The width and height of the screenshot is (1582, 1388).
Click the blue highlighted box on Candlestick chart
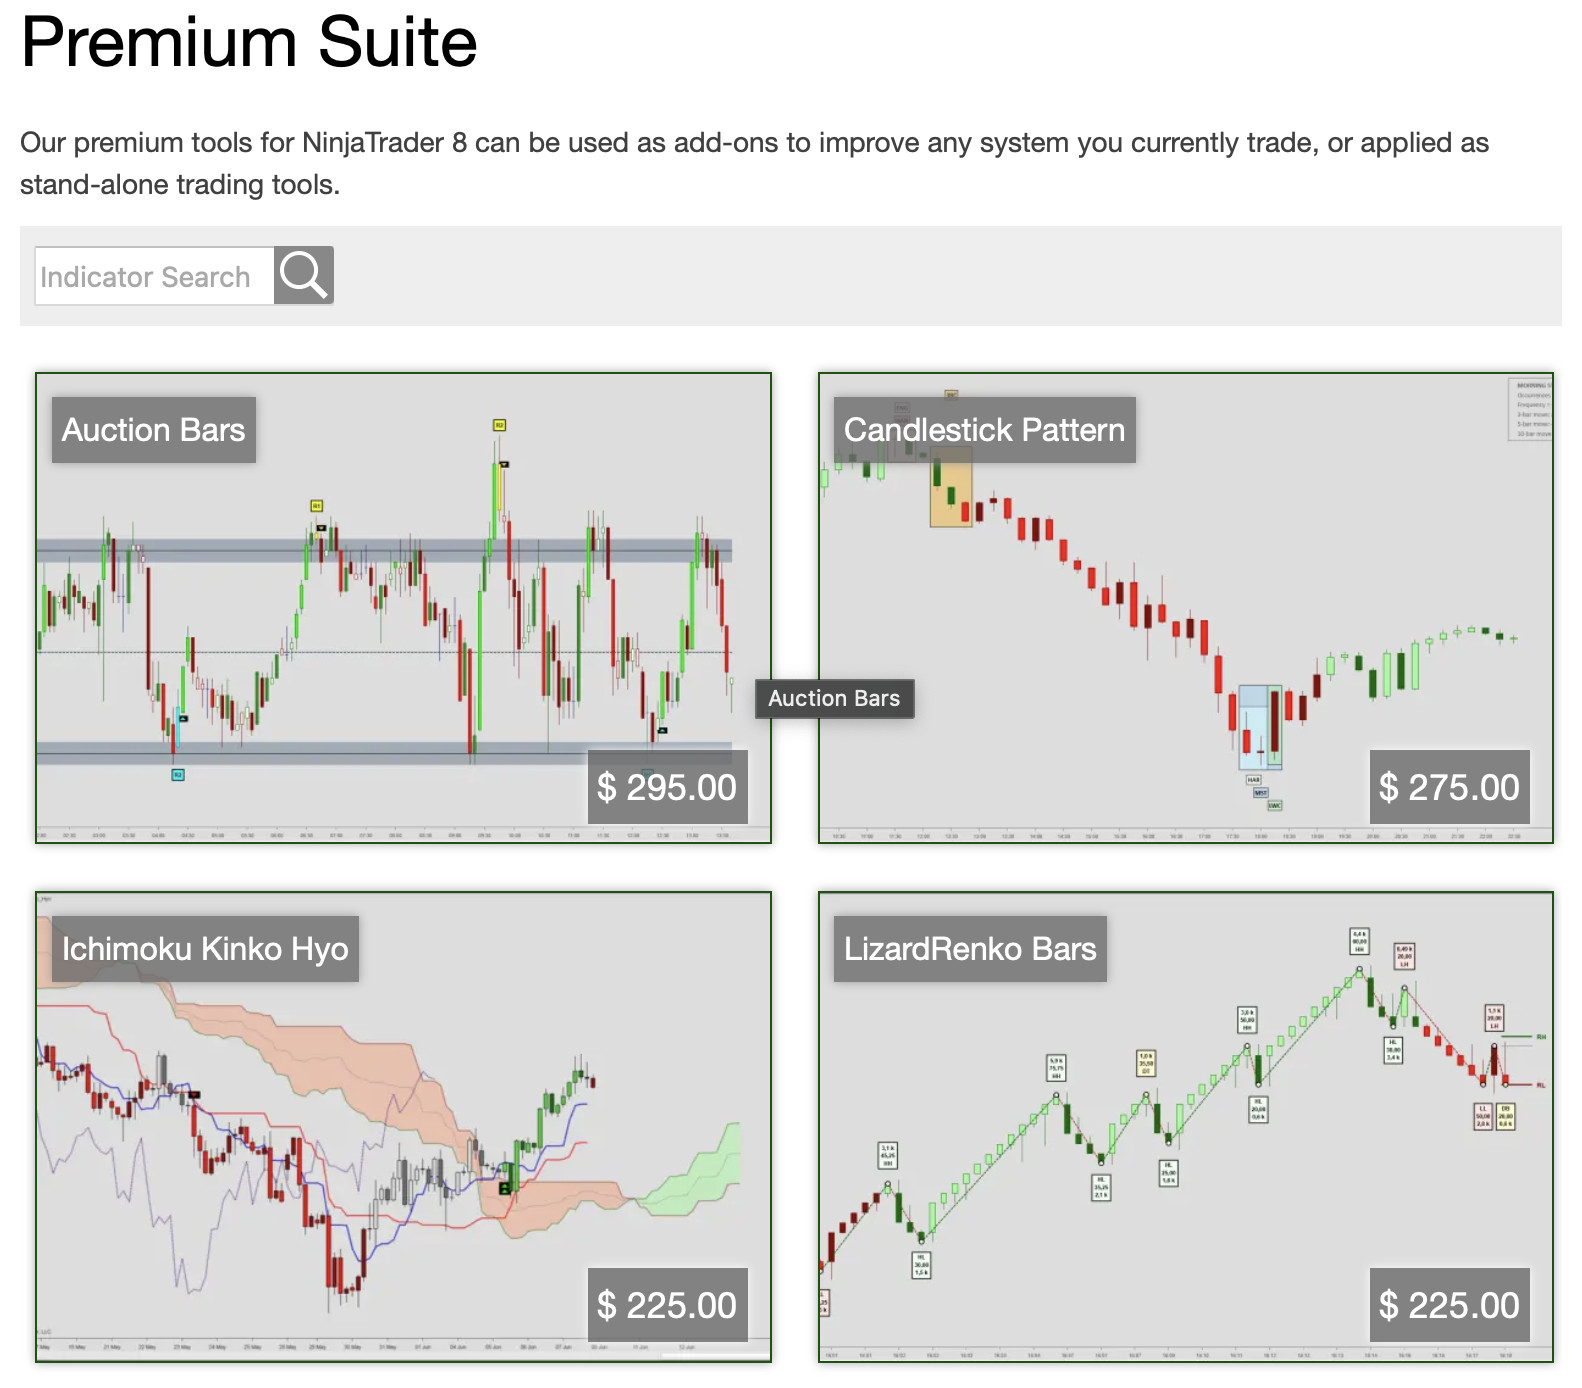[1259, 725]
